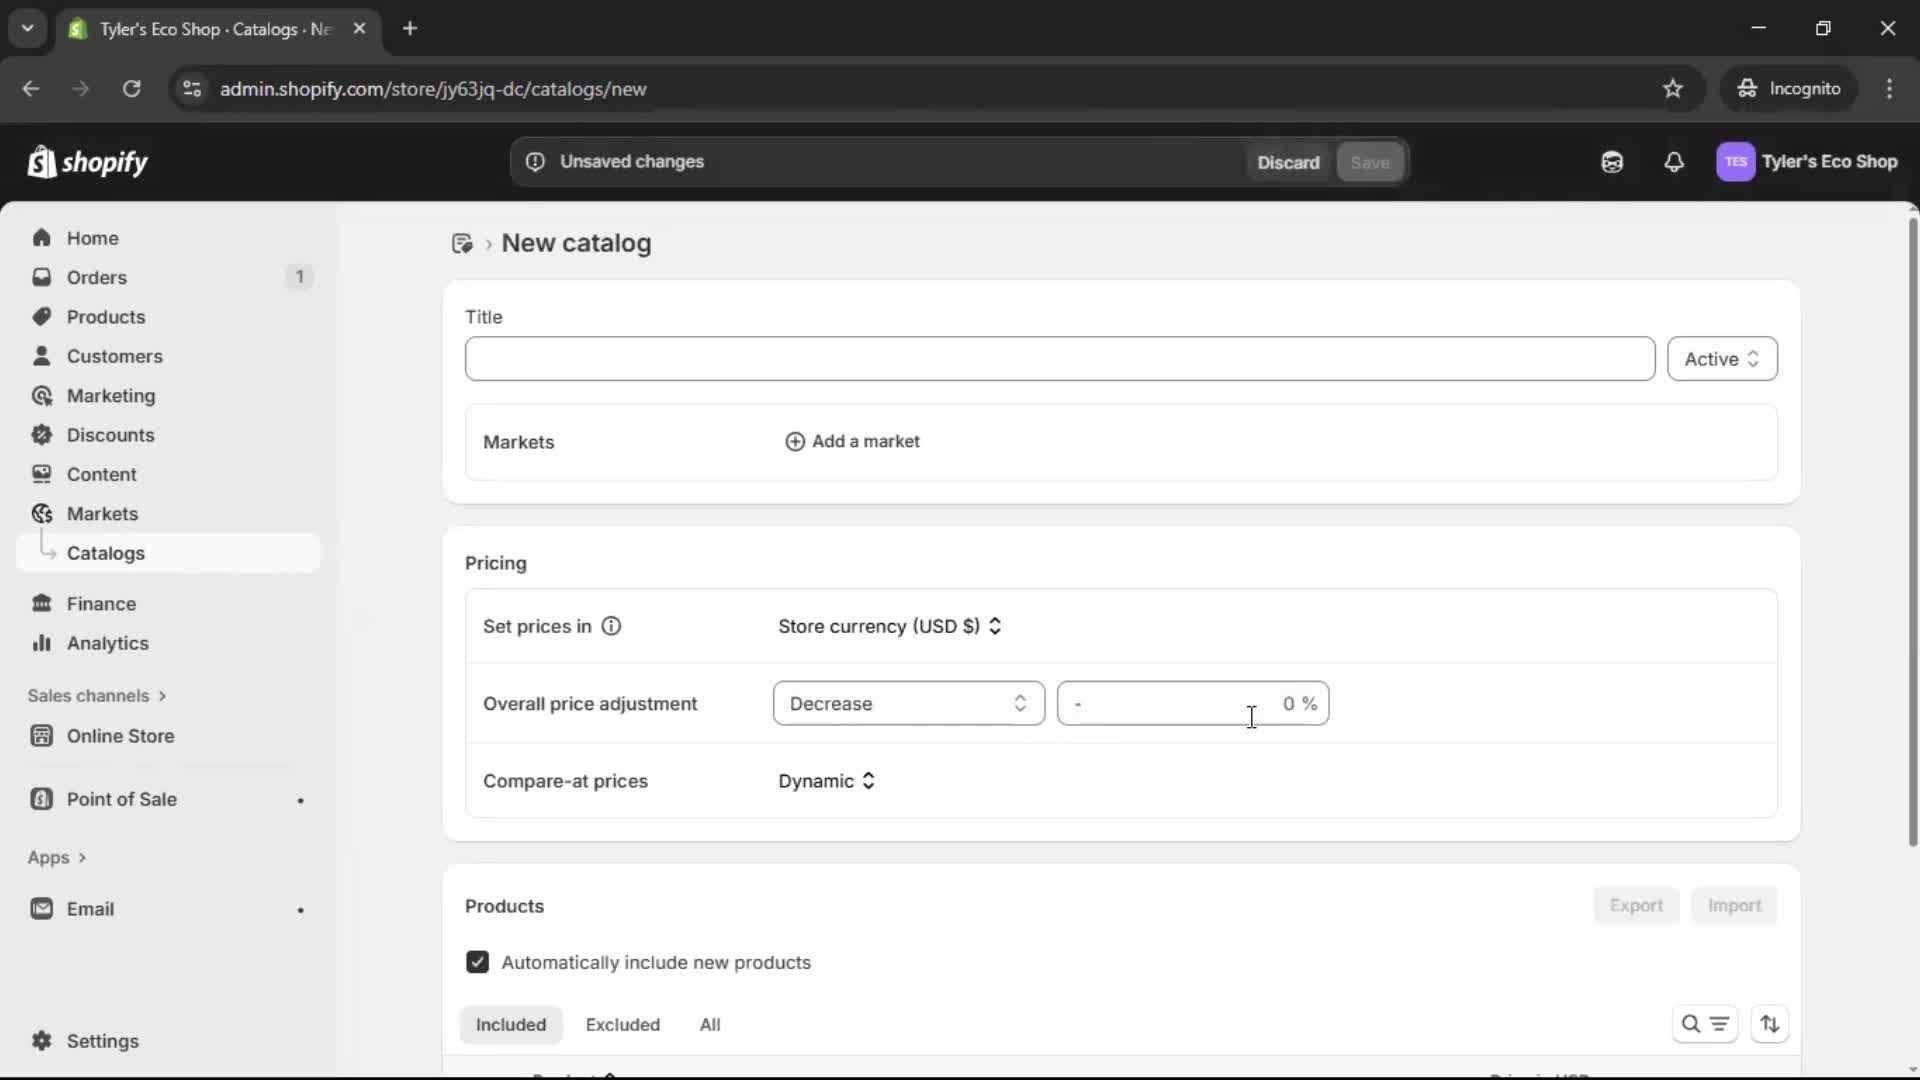
Task: Select the All products tab
Action: (x=710, y=1024)
